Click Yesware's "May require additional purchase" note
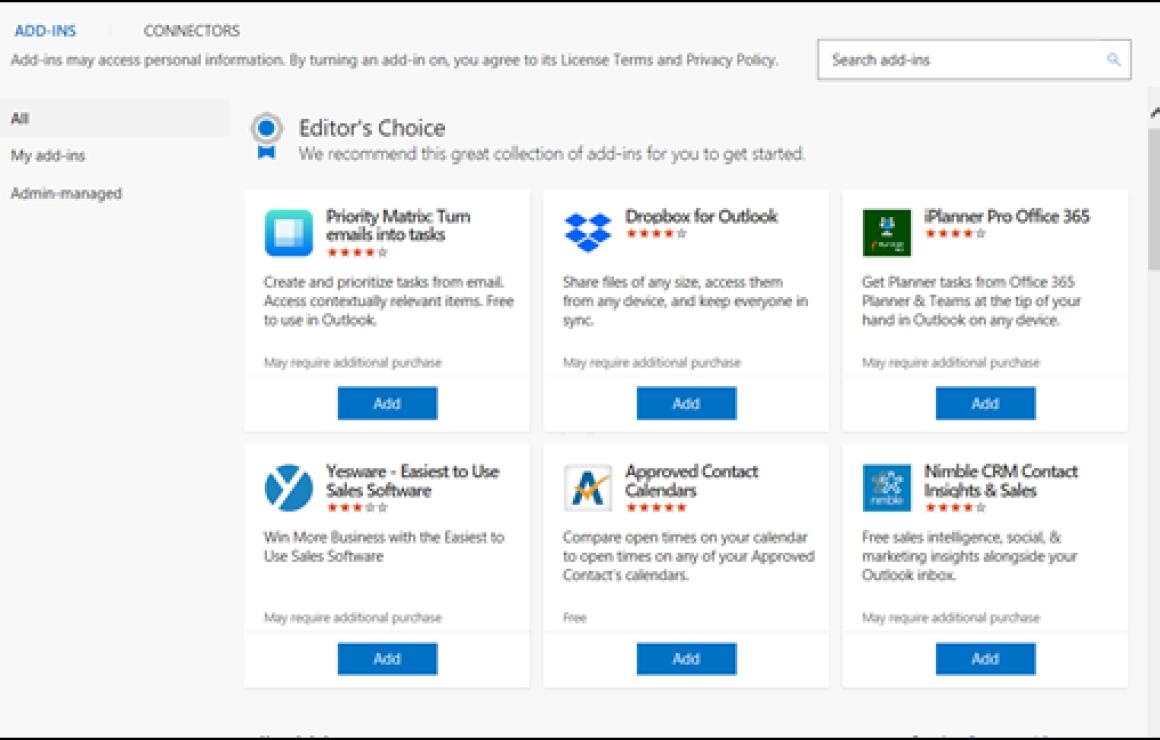The height and width of the screenshot is (740, 1160). point(353,617)
